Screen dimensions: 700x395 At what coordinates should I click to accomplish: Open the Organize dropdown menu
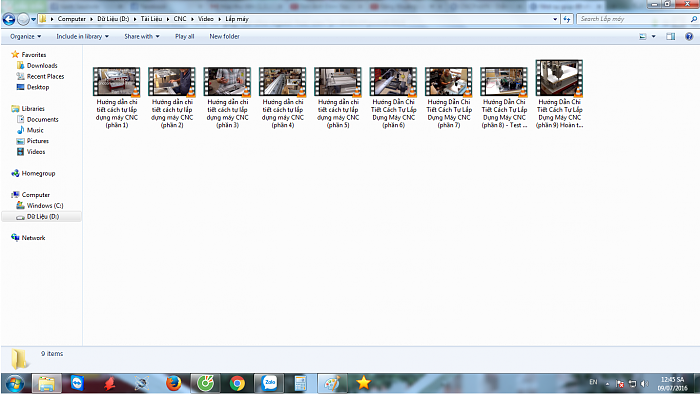25,37
